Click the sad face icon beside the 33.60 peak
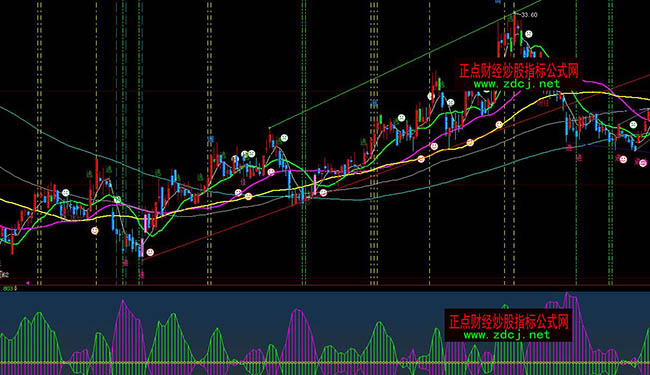The height and width of the screenshot is (375, 650). click(x=529, y=34)
